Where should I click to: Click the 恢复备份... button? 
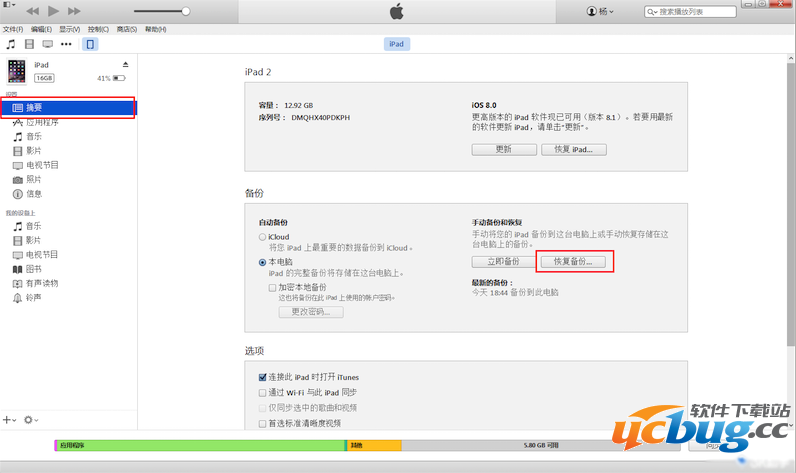pyautogui.click(x=573, y=262)
